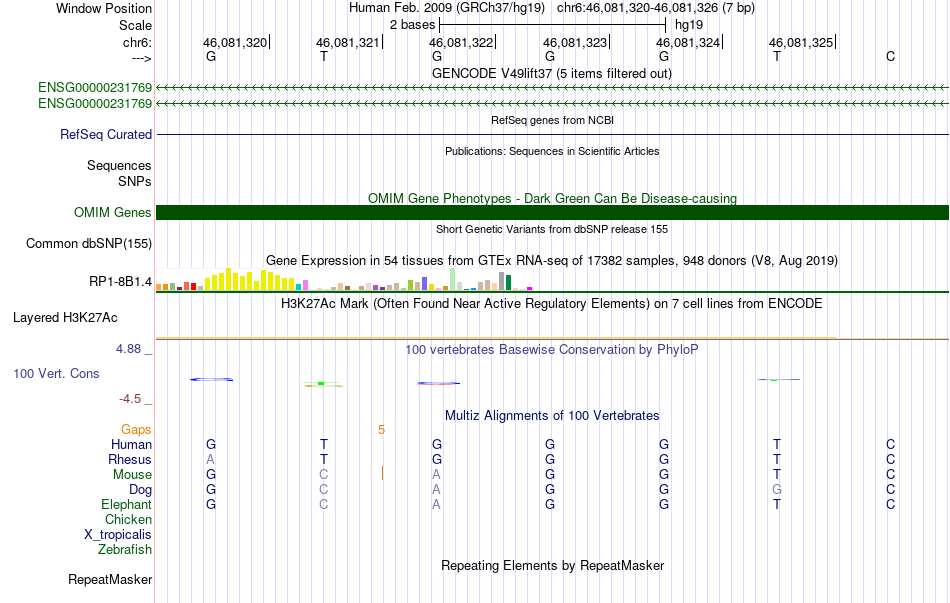Viewport: 950px width, 603px height.
Task: Click the H3K27Ac orange signal line
Action: [x=496, y=338]
